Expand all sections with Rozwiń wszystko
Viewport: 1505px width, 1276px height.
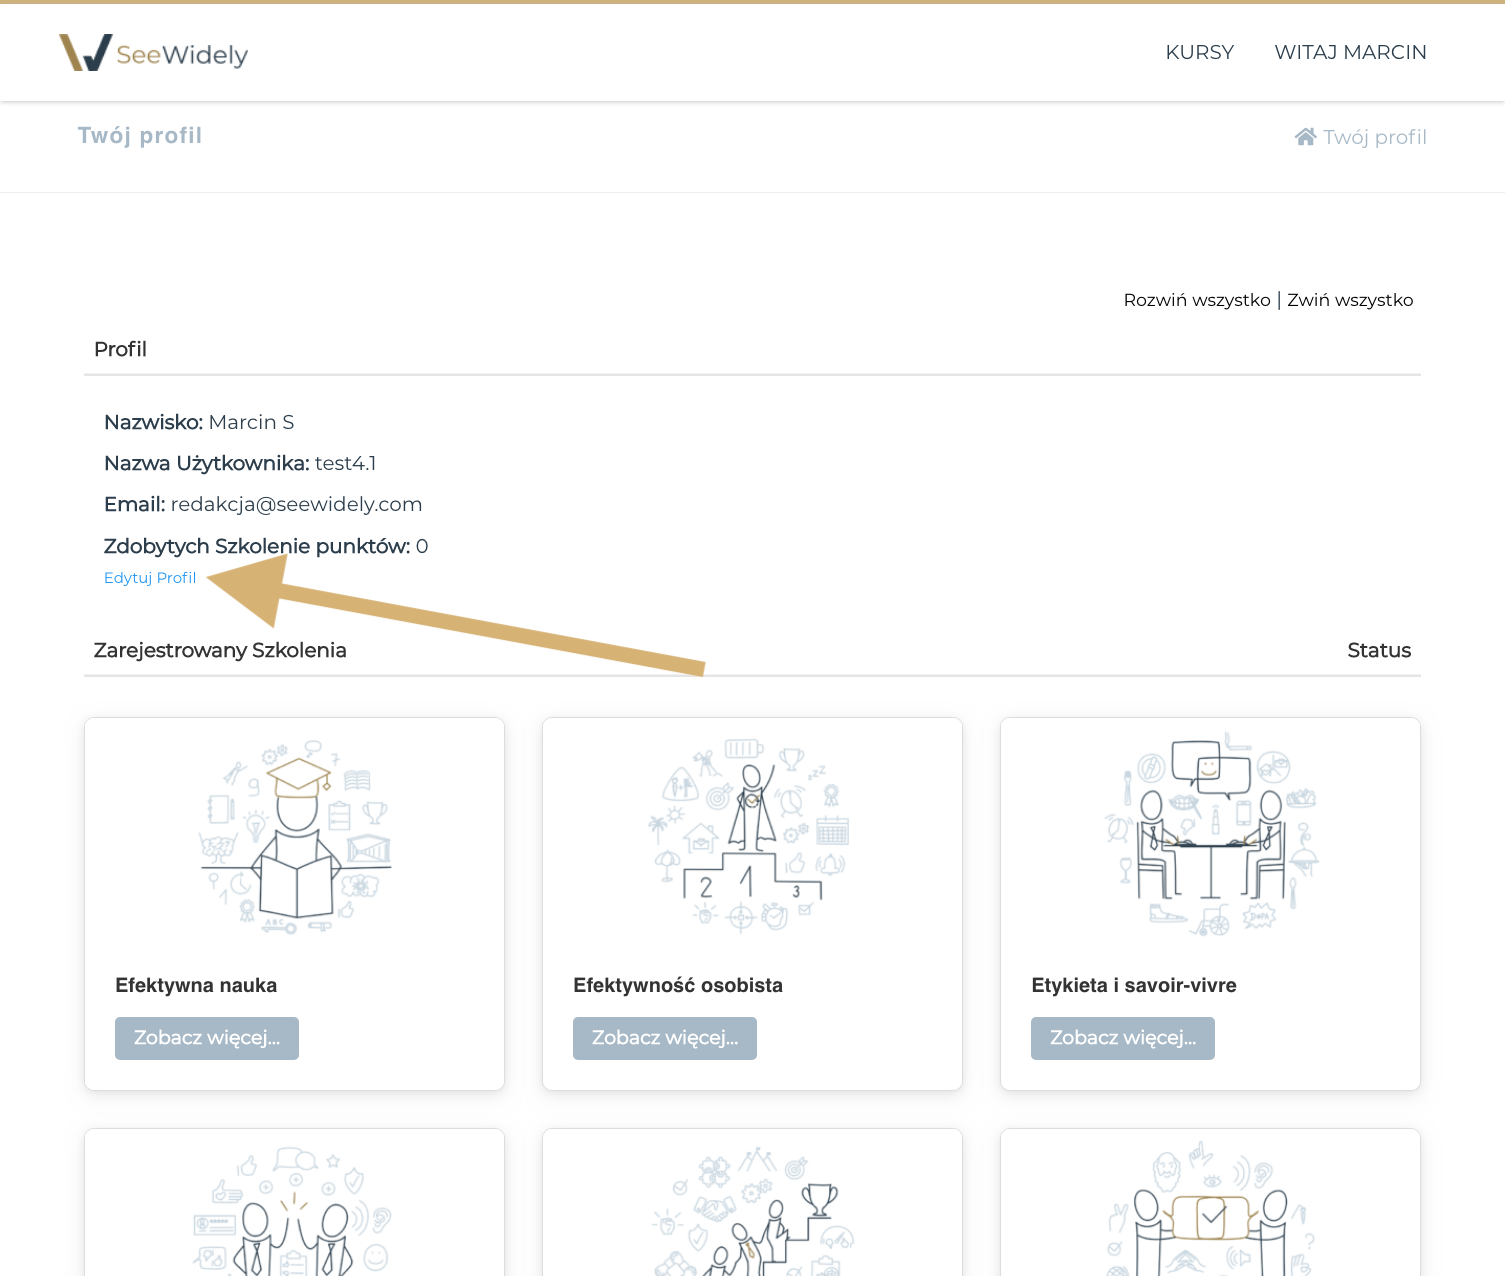(x=1196, y=300)
